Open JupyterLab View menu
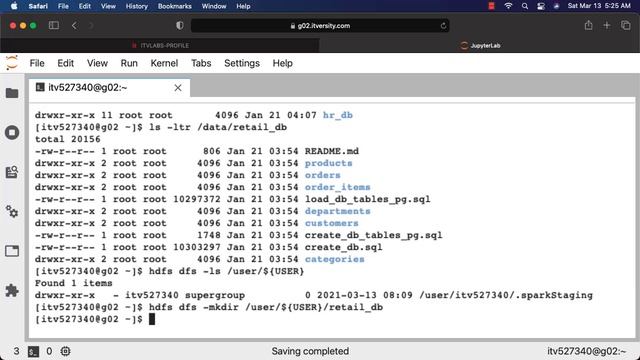Viewport: 640px width, 360px height. click(97, 63)
